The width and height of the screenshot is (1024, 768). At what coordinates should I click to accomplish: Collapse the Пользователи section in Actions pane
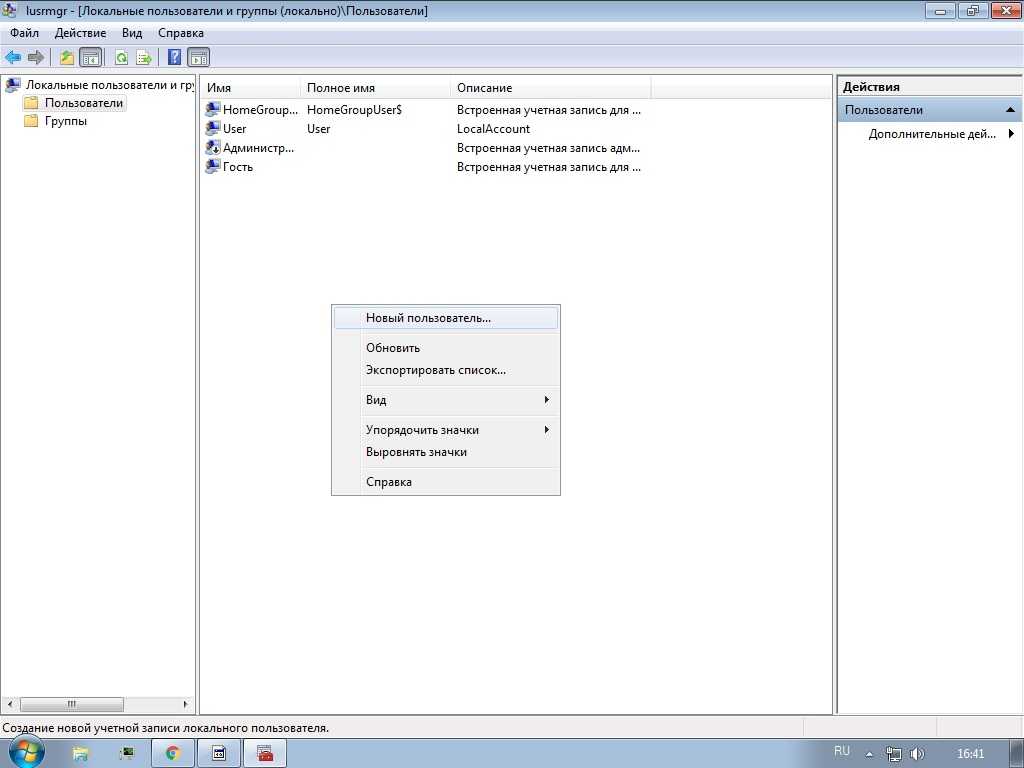pos(1010,110)
